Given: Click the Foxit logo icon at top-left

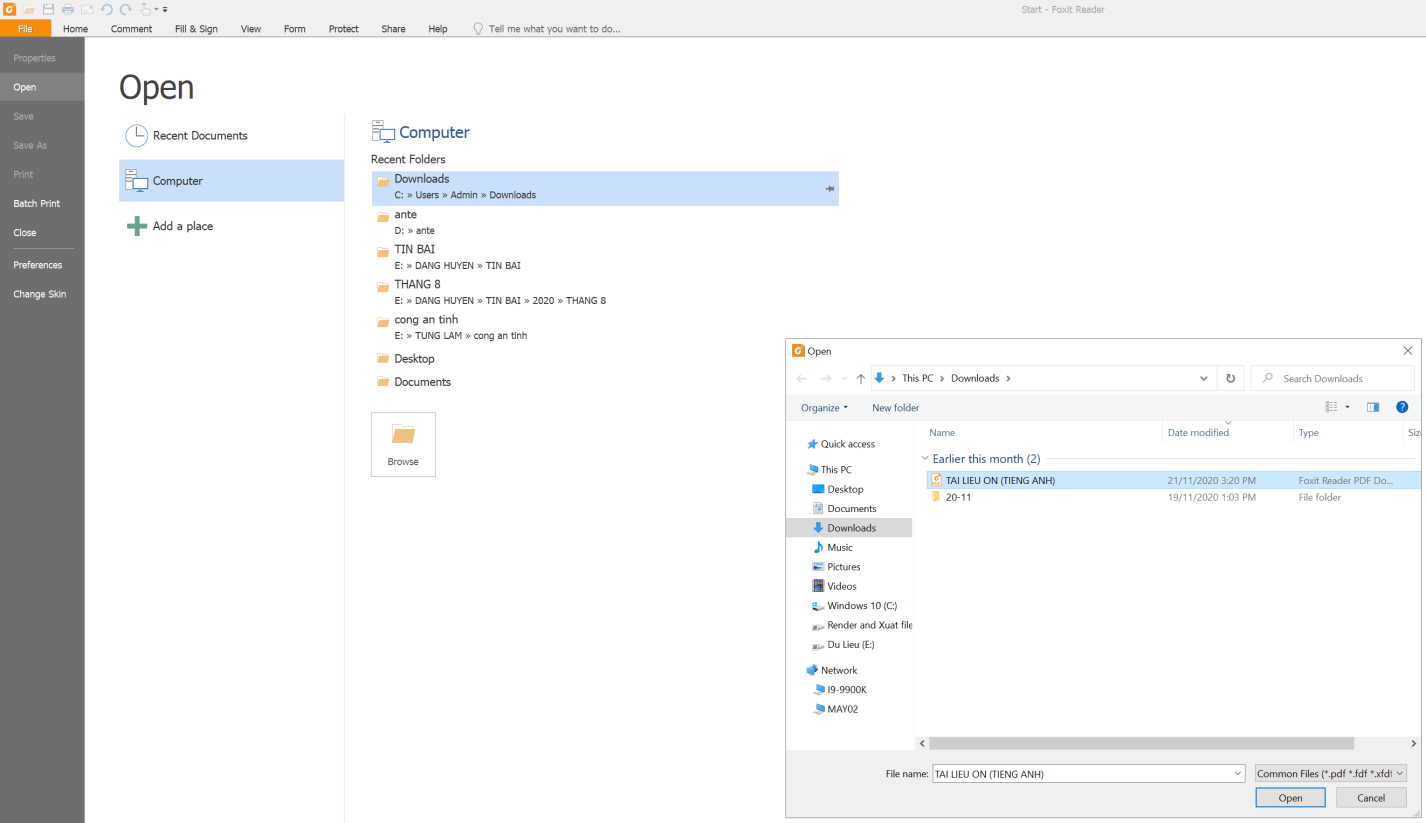Looking at the screenshot, I should pos(9,9).
